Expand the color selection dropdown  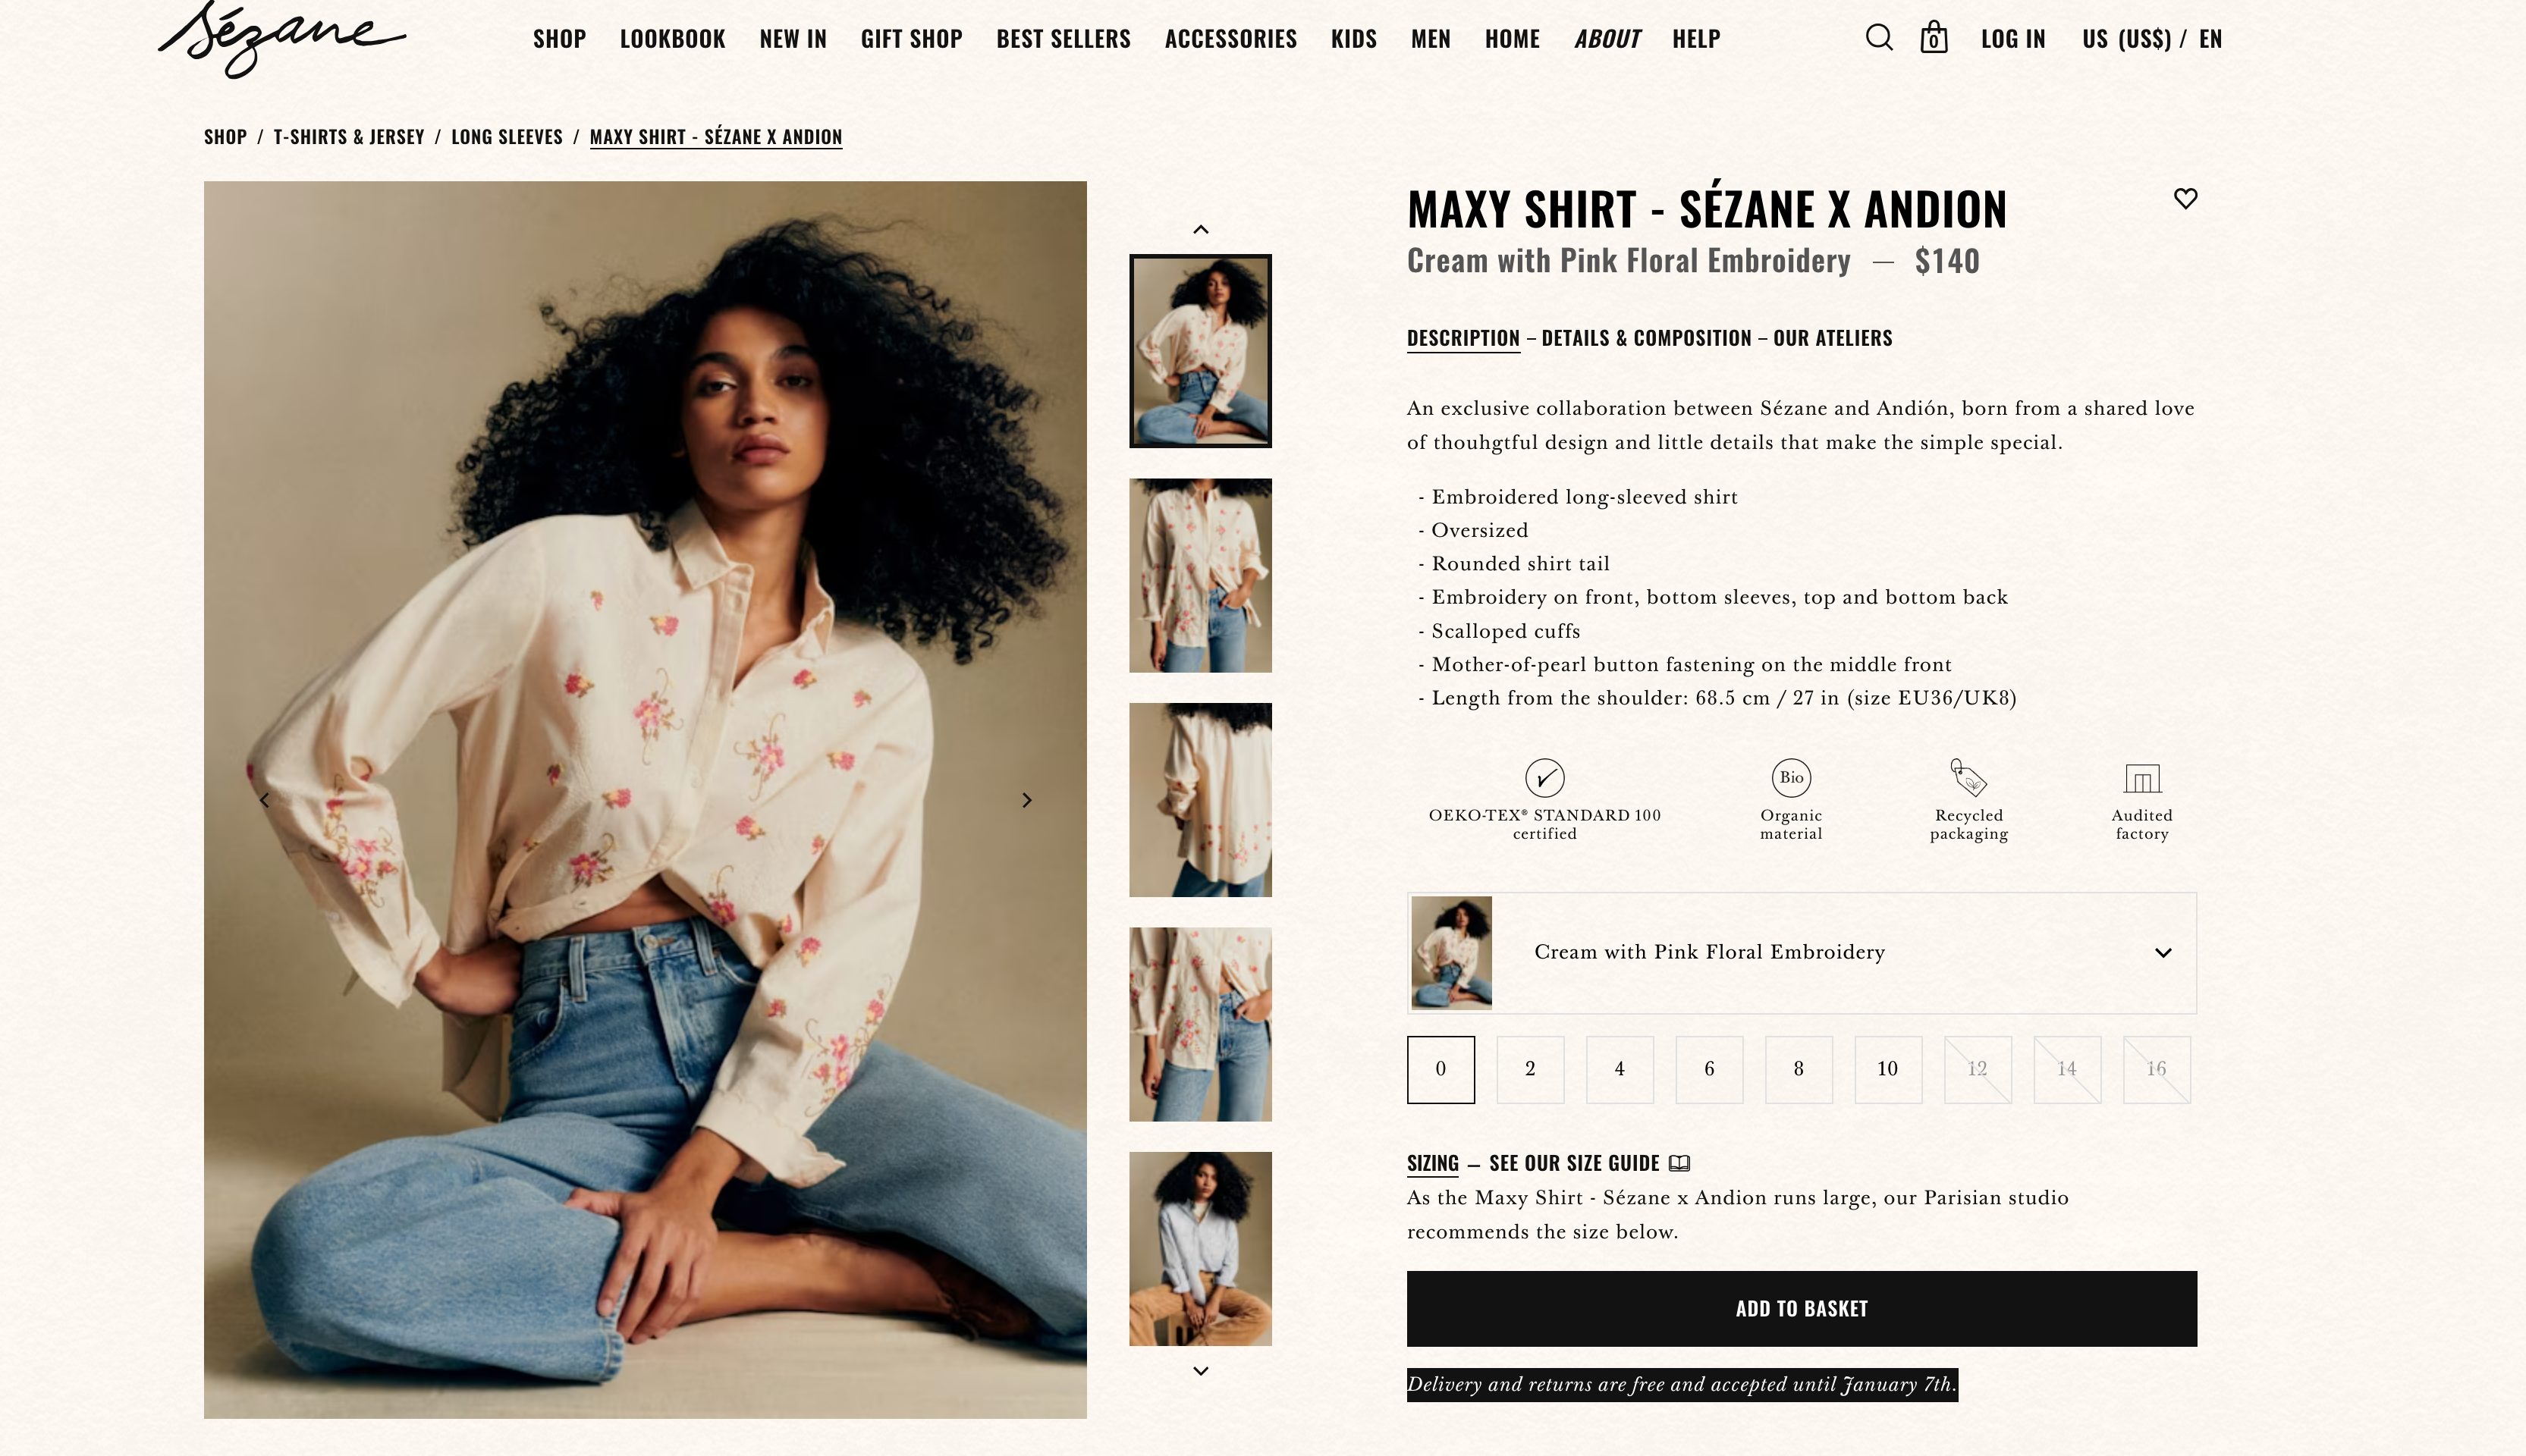[x=1801, y=953]
